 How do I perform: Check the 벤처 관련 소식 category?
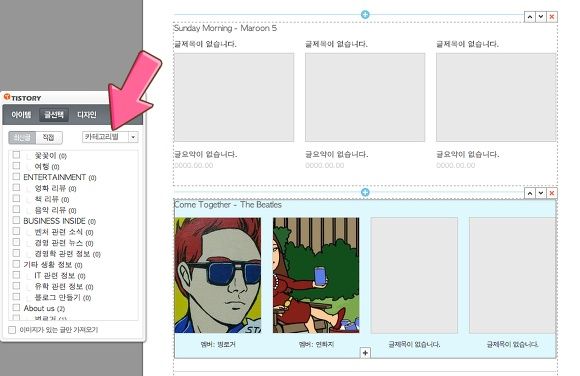point(16,231)
